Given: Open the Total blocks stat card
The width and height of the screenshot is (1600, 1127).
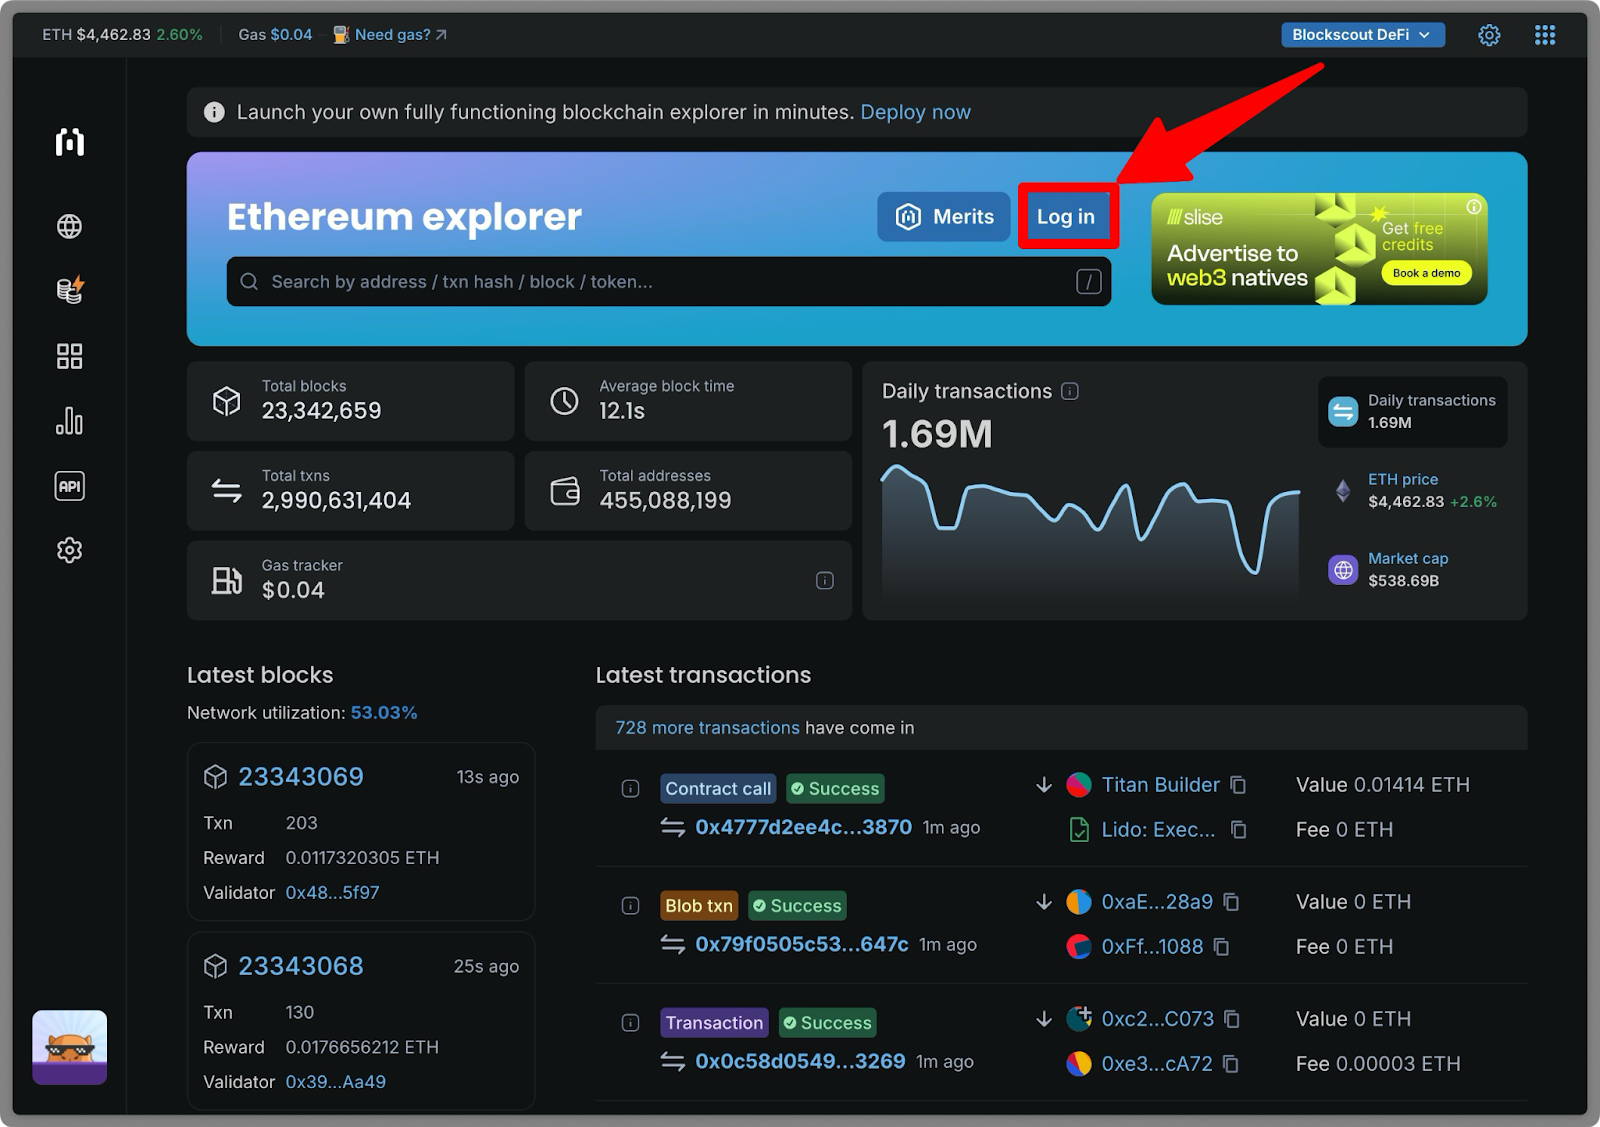Looking at the screenshot, I should pyautogui.click(x=350, y=401).
